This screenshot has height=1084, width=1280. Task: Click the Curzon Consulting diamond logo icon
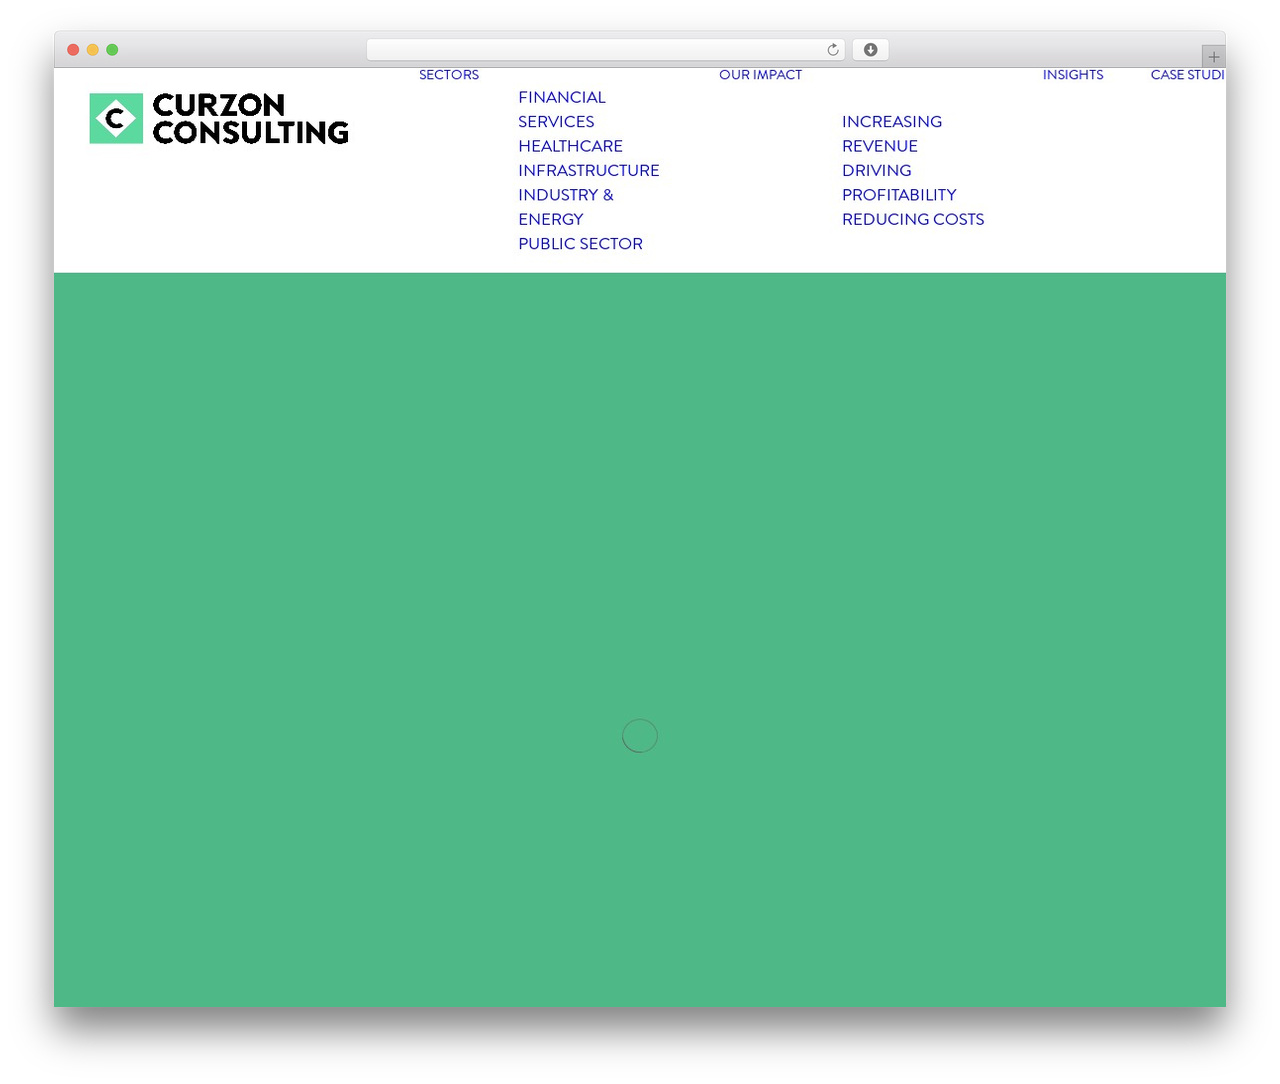click(x=116, y=118)
